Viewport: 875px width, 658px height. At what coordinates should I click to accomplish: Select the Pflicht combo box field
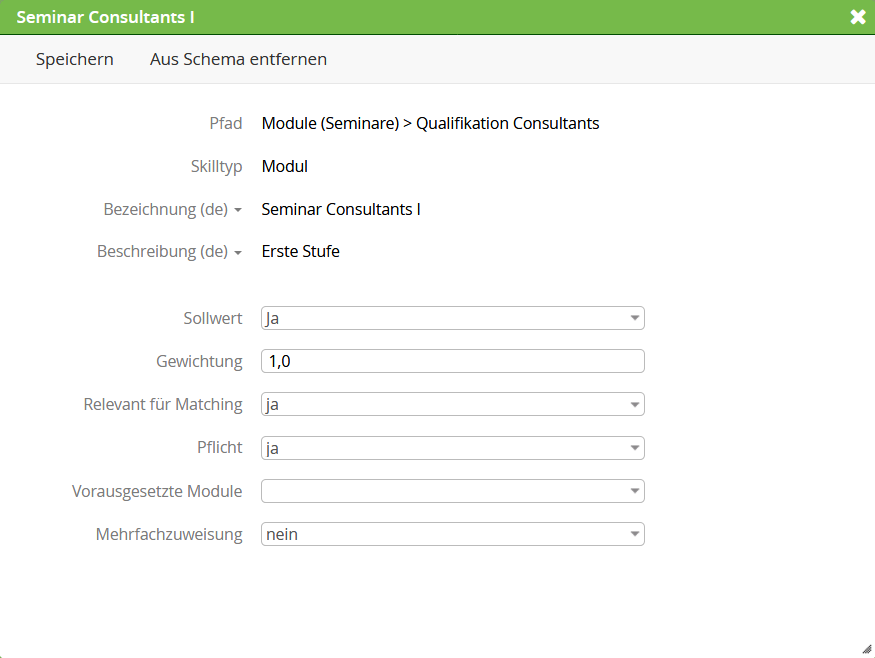tap(453, 448)
